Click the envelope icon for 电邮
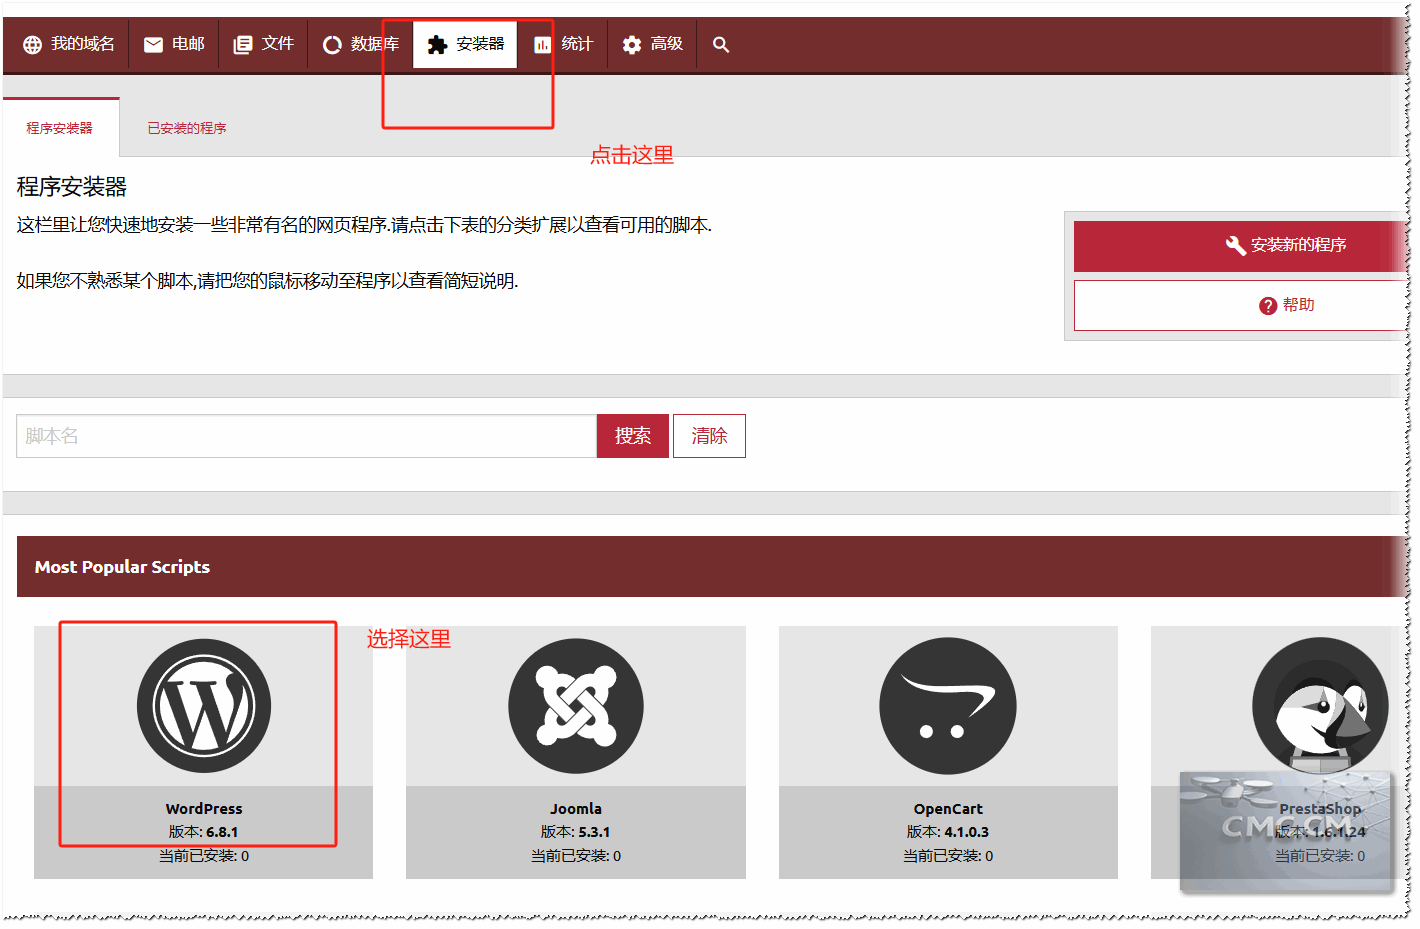1420x929 pixels. (x=153, y=45)
